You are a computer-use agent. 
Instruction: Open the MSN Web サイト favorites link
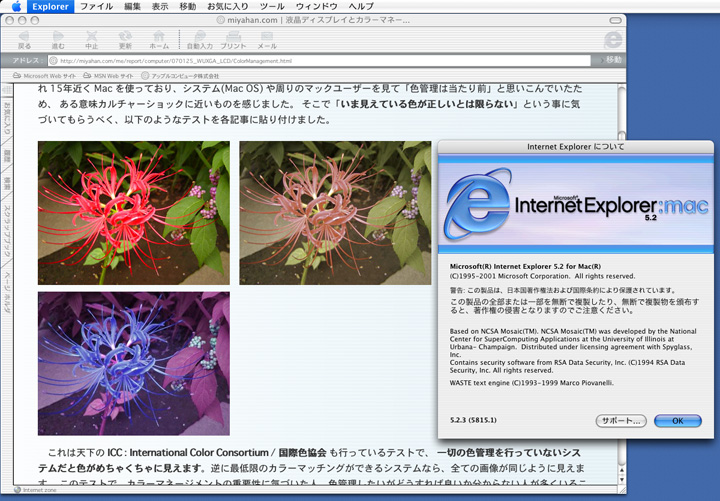[x=112, y=76]
